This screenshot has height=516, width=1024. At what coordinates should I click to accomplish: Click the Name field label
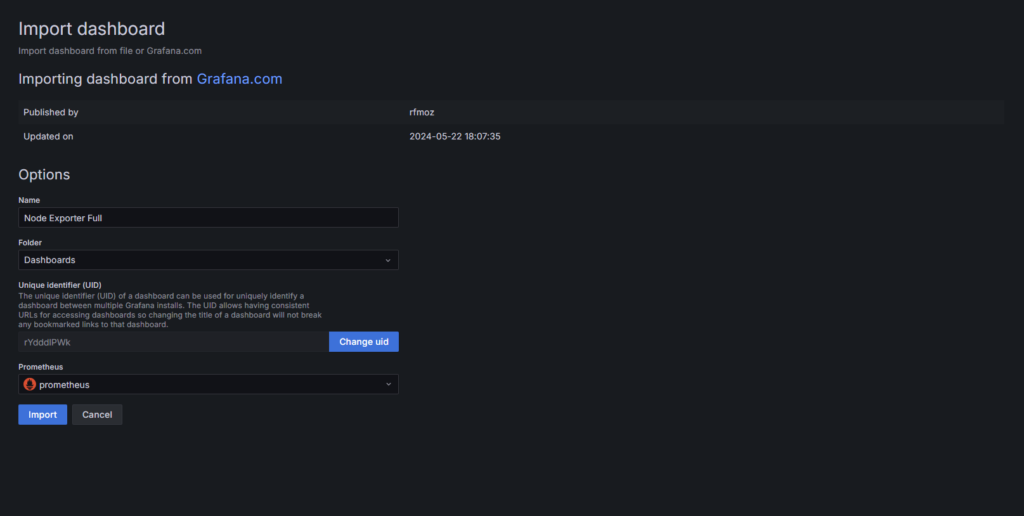pos(29,200)
